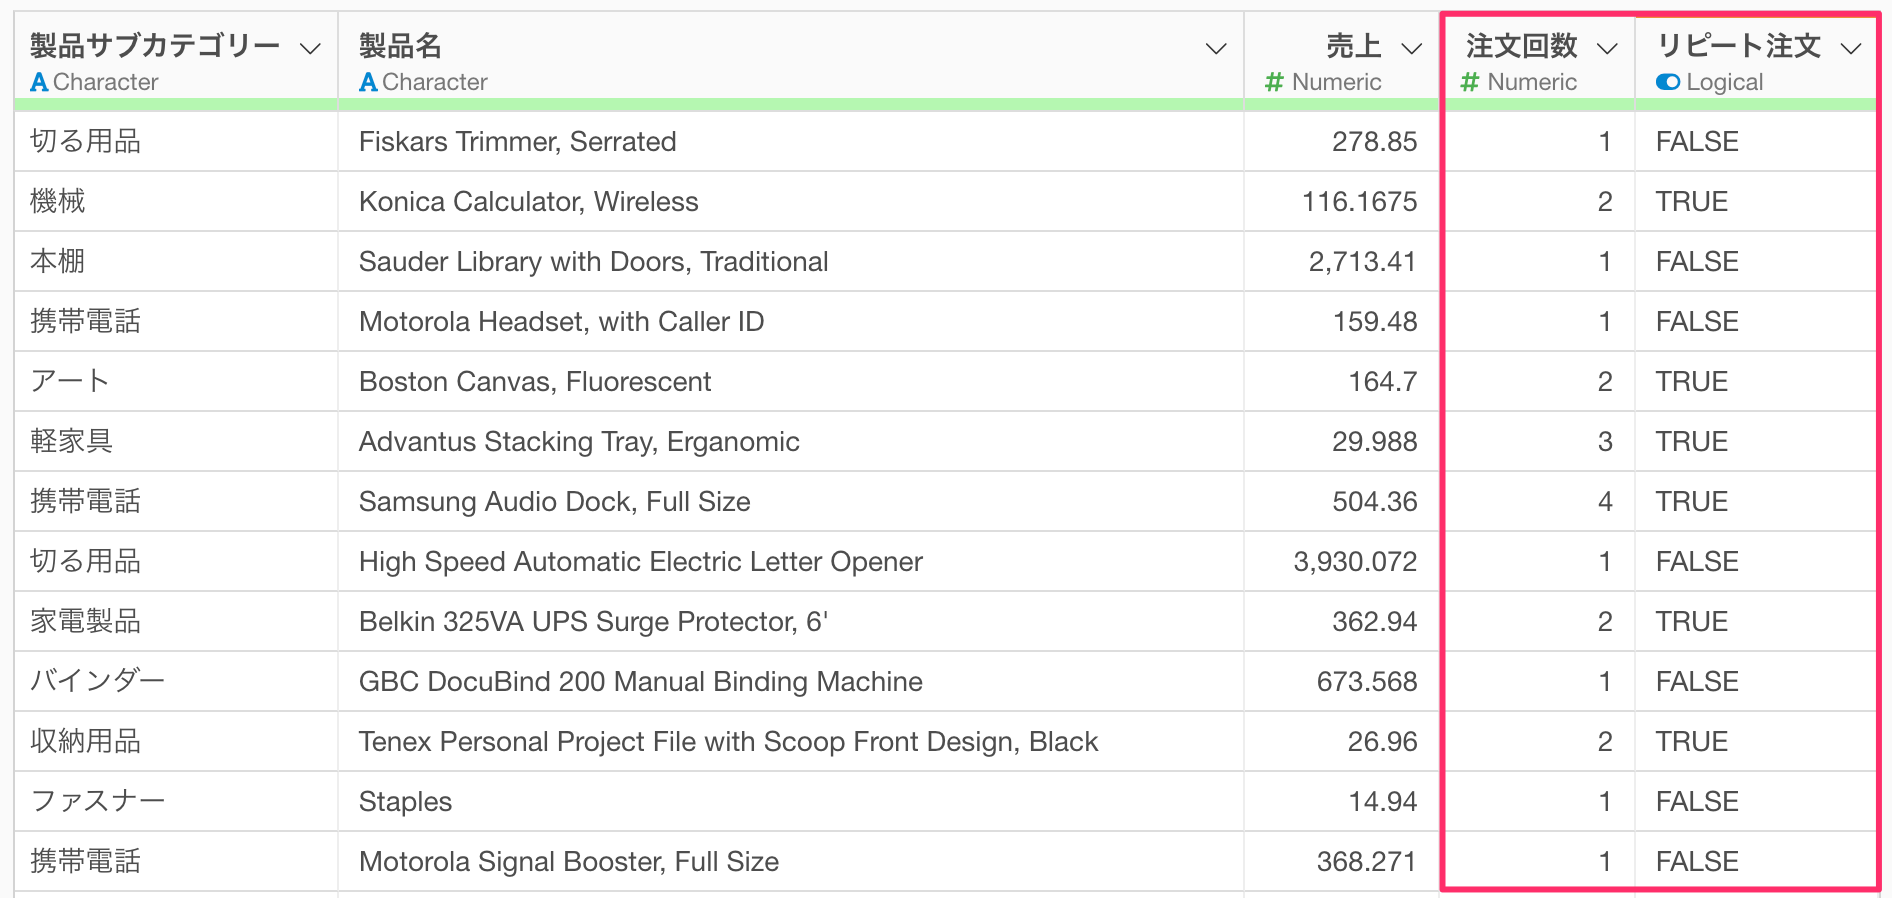
Task: Click the 製品サブカテゴリー column header title
Action: [x=155, y=46]
